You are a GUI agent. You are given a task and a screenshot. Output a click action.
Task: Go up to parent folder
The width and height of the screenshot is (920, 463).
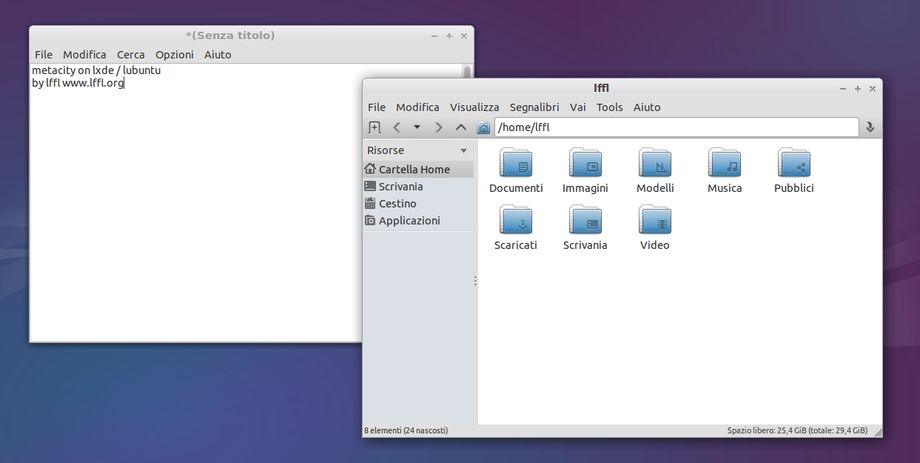point(461,127)
